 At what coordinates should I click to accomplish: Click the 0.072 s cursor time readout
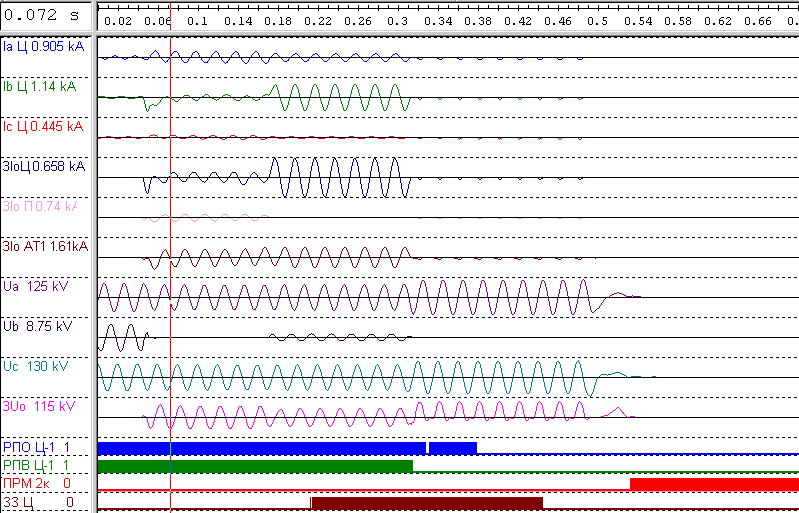41,15
